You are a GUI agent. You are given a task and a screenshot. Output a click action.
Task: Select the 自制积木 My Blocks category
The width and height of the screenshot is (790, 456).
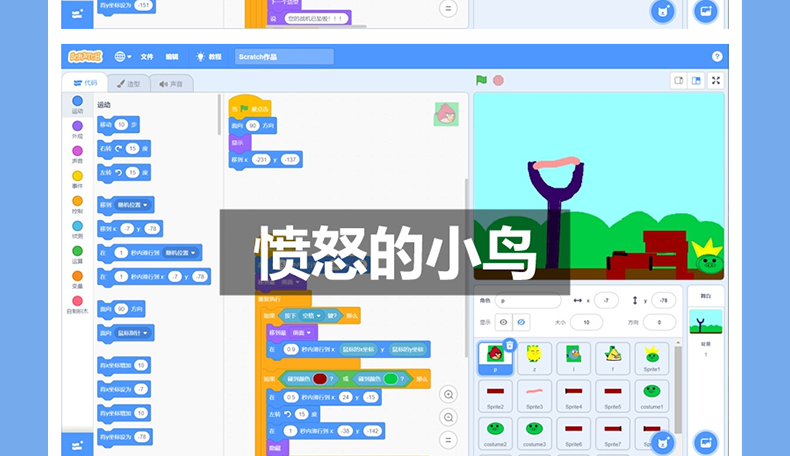[x=77, y=304]
